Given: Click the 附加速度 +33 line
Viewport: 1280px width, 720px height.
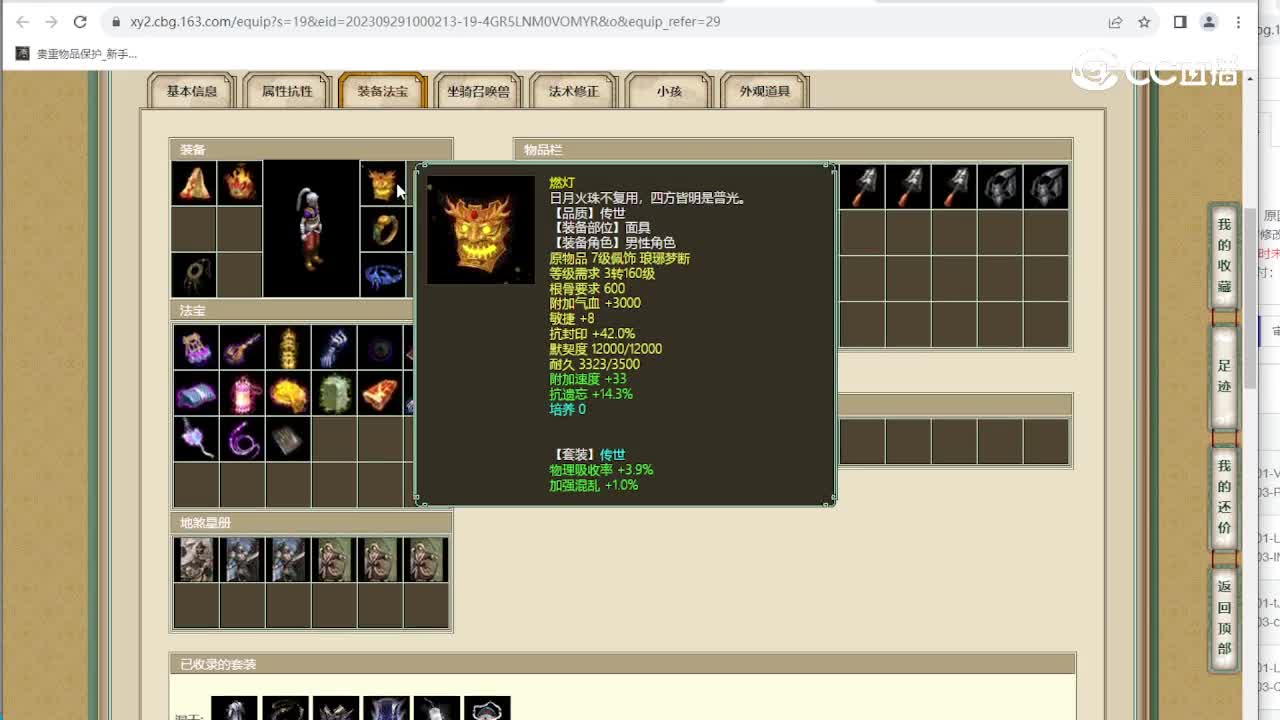Looking at the screenshot, I should tap(588, 379).
